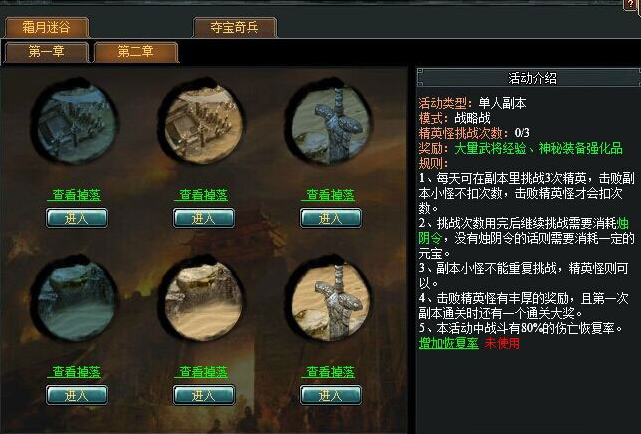
Task: Enter the bottom-right sword dungeon via 进入
Action: (x=331, y=395)
